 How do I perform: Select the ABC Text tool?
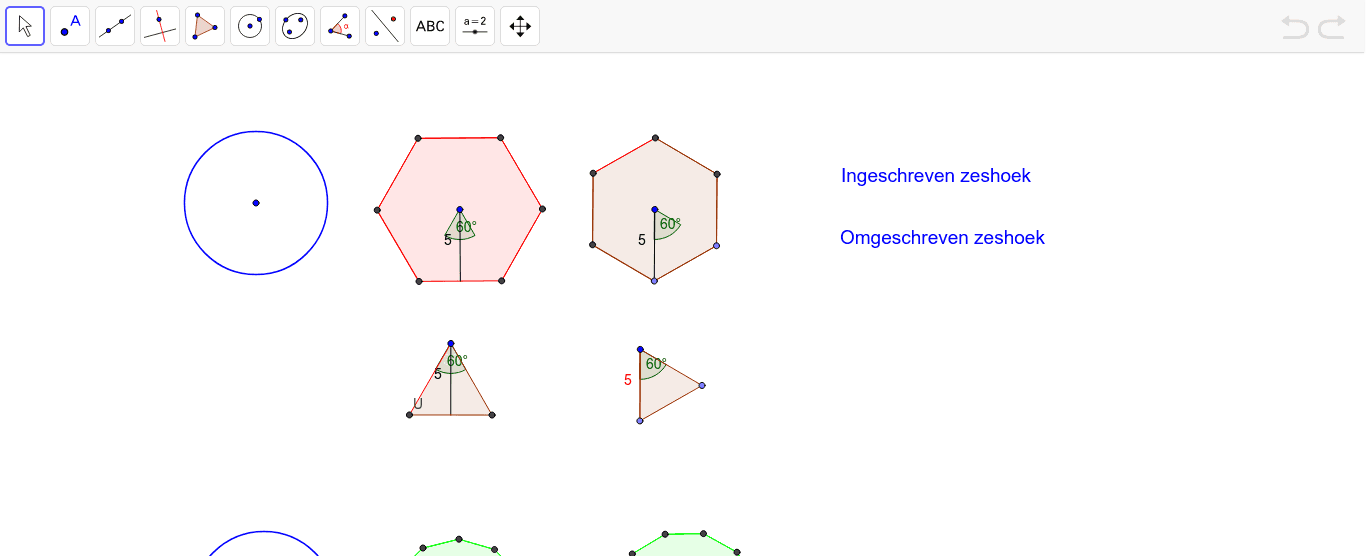click(x=430, y=26)
